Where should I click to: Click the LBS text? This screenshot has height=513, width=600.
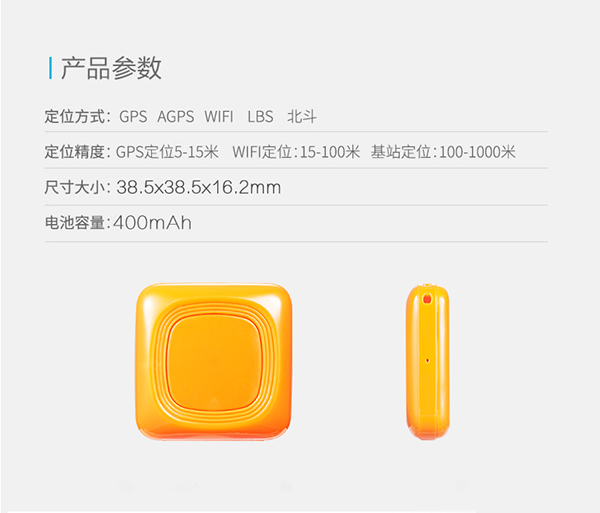point(260,116)
